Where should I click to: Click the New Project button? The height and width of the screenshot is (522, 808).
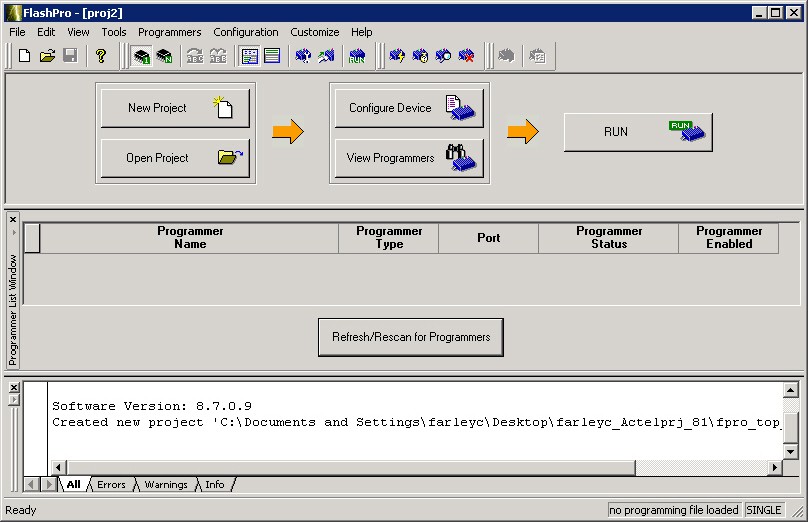175,108
